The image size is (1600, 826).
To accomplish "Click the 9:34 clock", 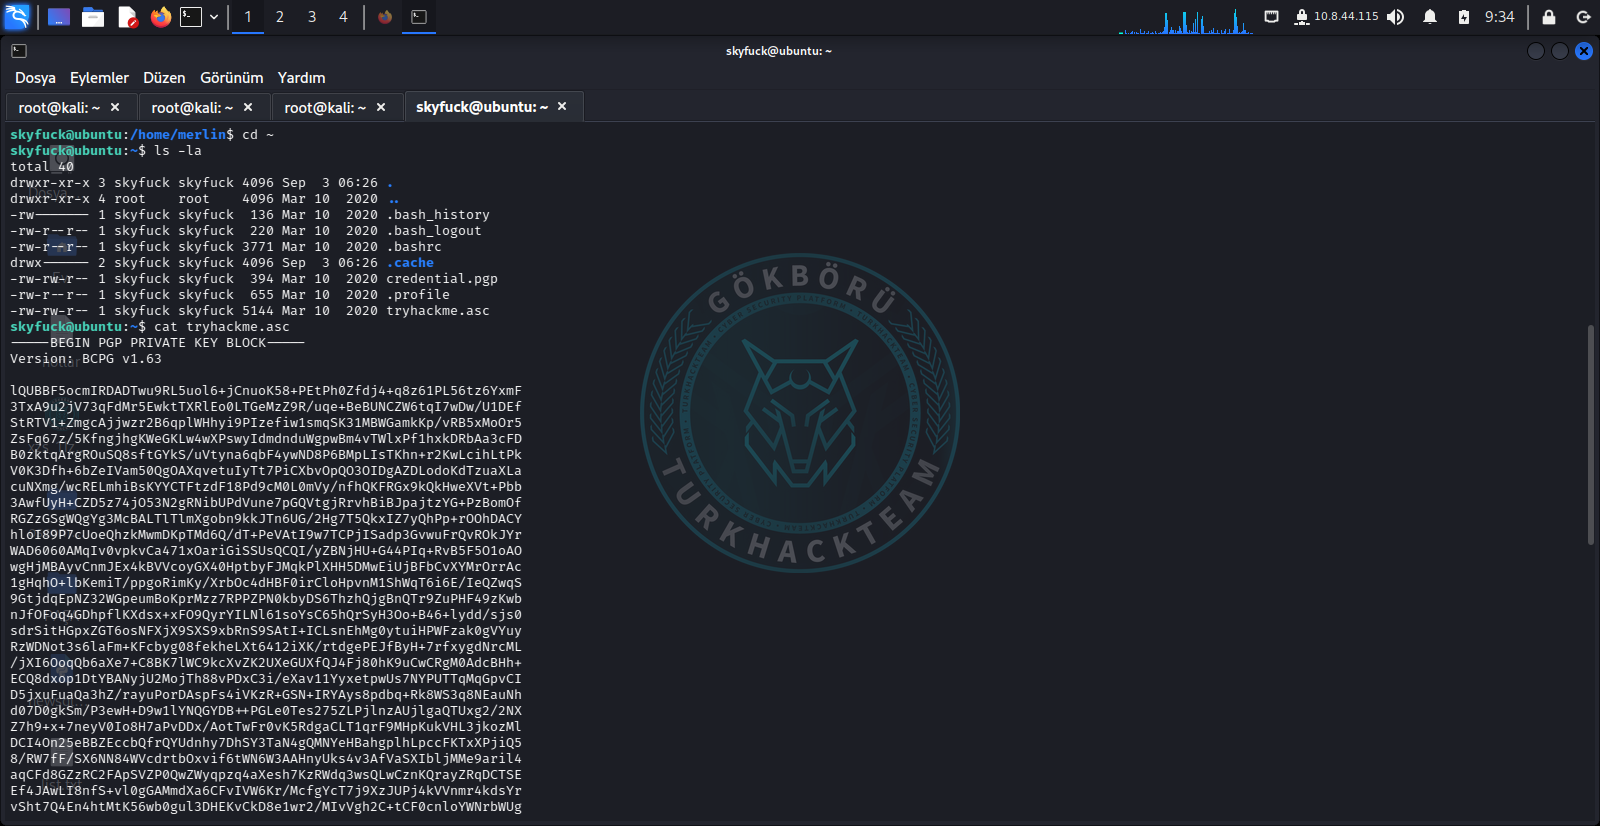I will pos(1499,17).
